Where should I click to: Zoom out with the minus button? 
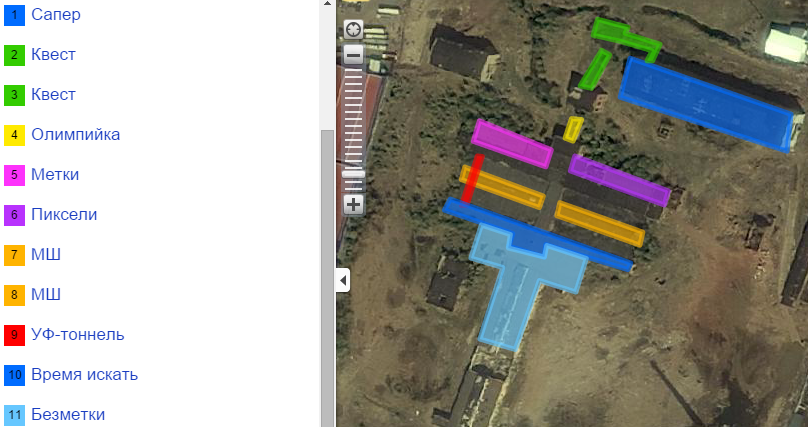[x=354, y=55]
